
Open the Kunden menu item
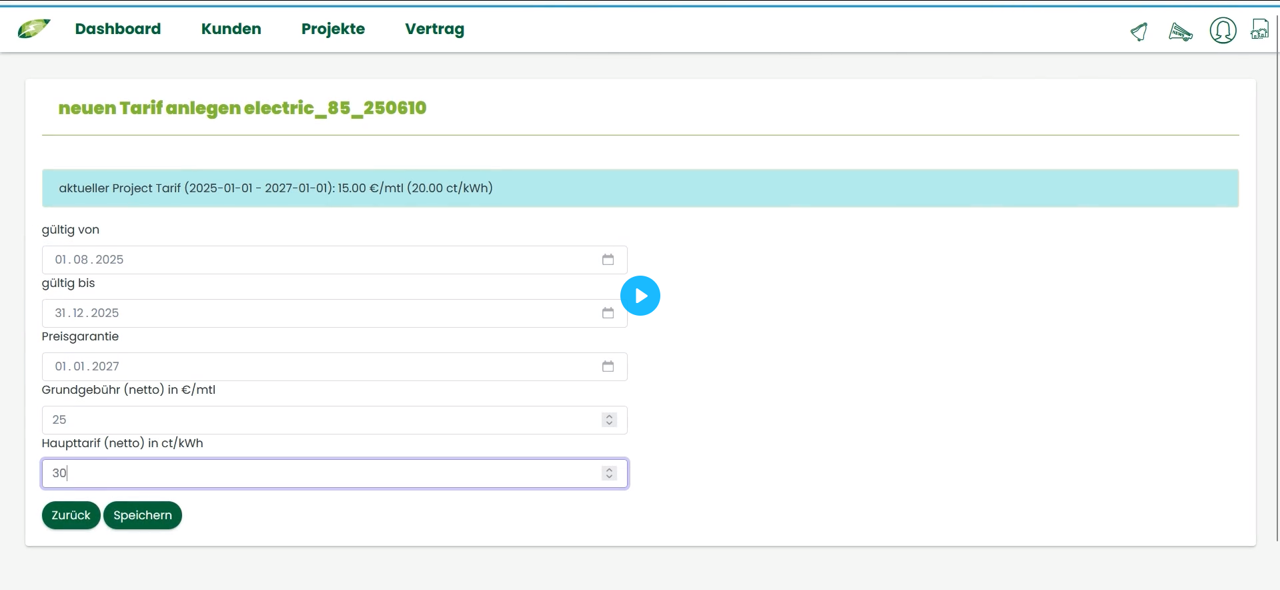tap(231, 29)
